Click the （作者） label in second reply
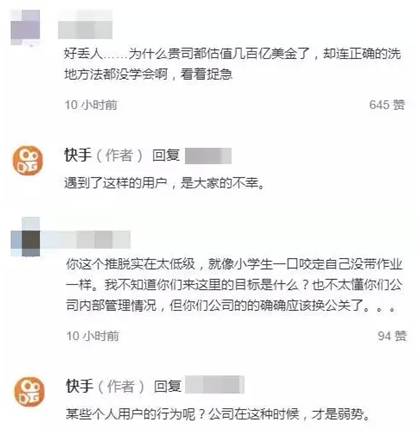This screenshot has height=437, width=420. coord(121,386)
